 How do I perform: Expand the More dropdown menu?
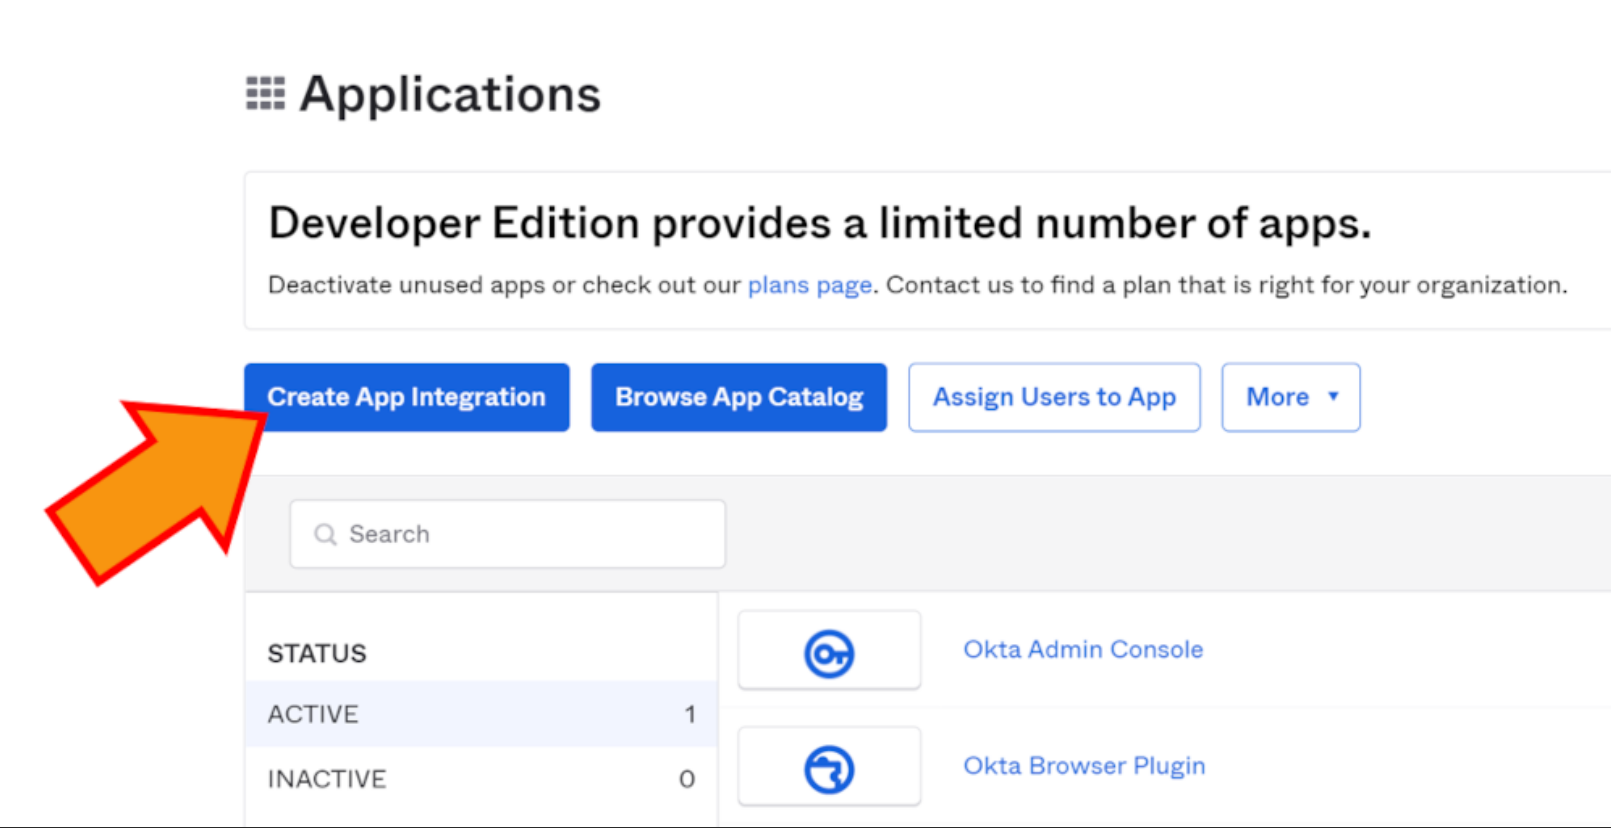pos(1291,397)
